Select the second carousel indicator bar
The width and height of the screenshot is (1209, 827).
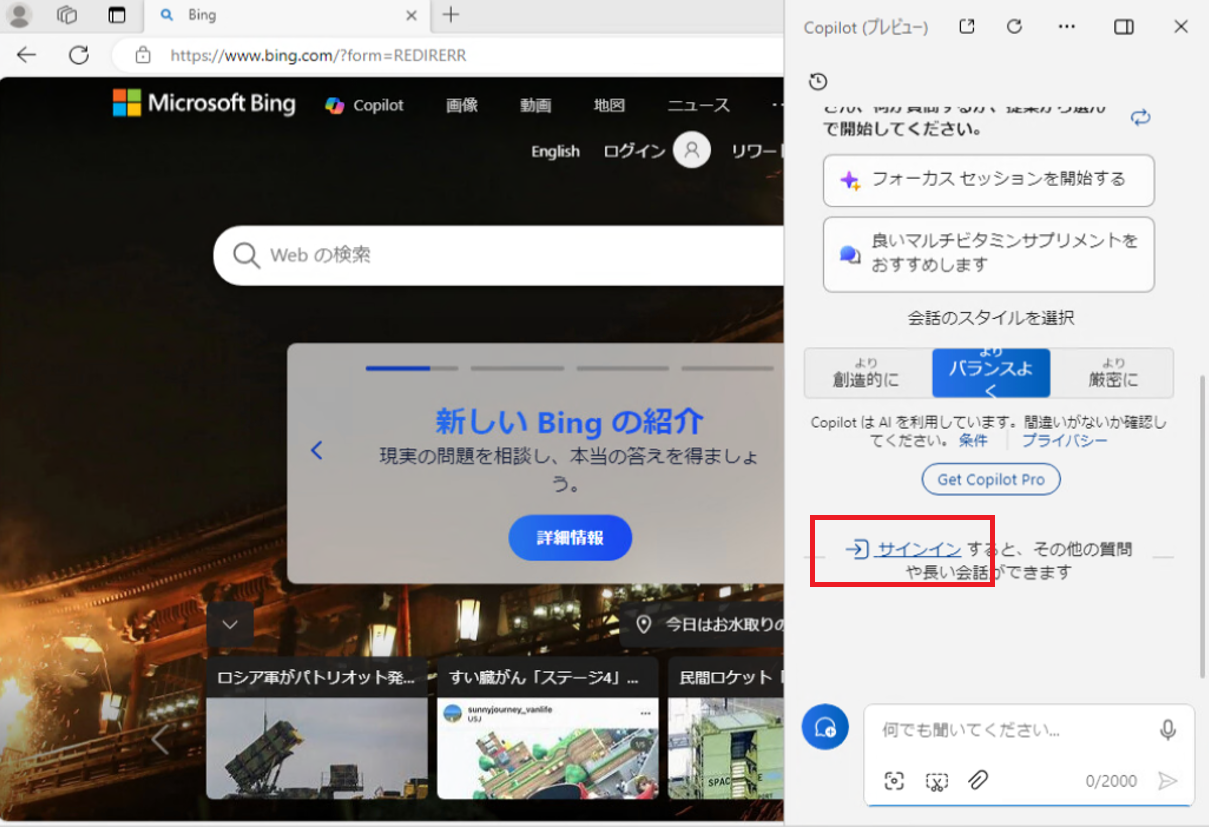click(517, 368)
